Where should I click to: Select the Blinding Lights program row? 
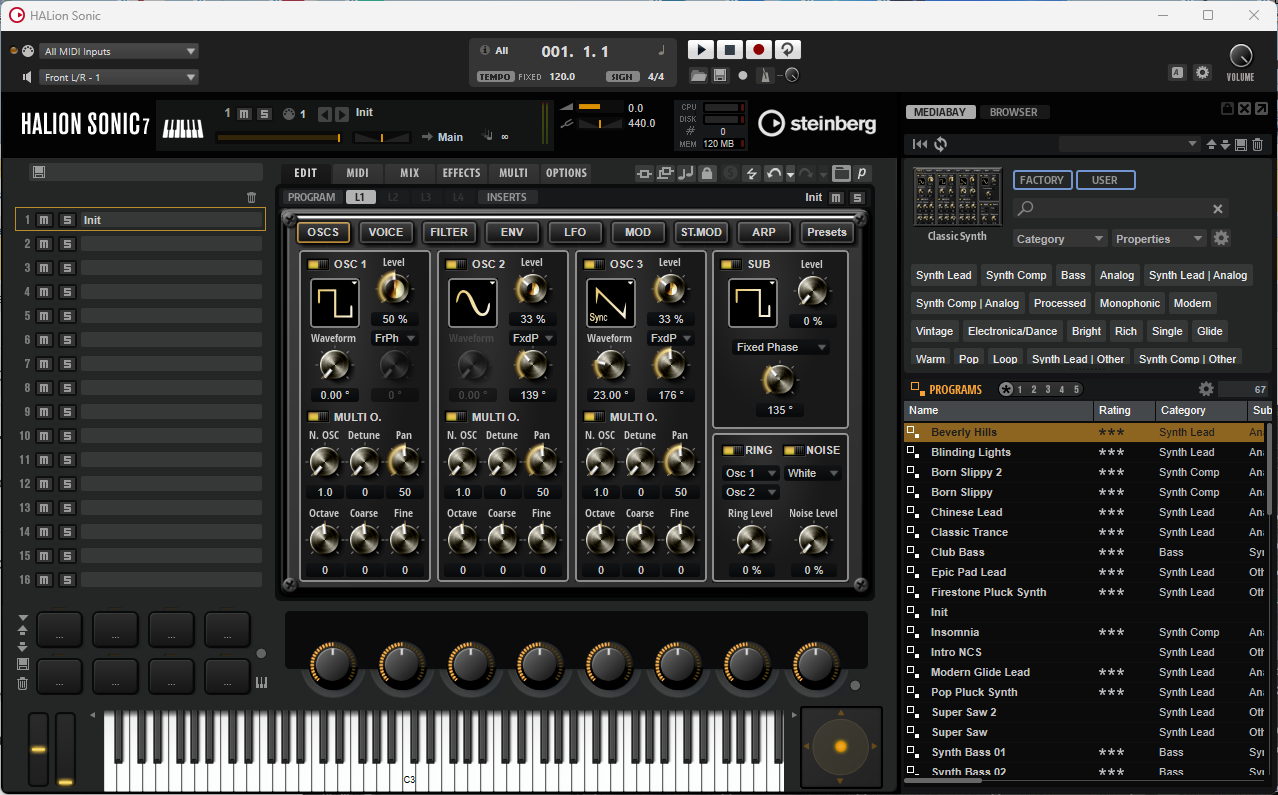pos(1086,452)
